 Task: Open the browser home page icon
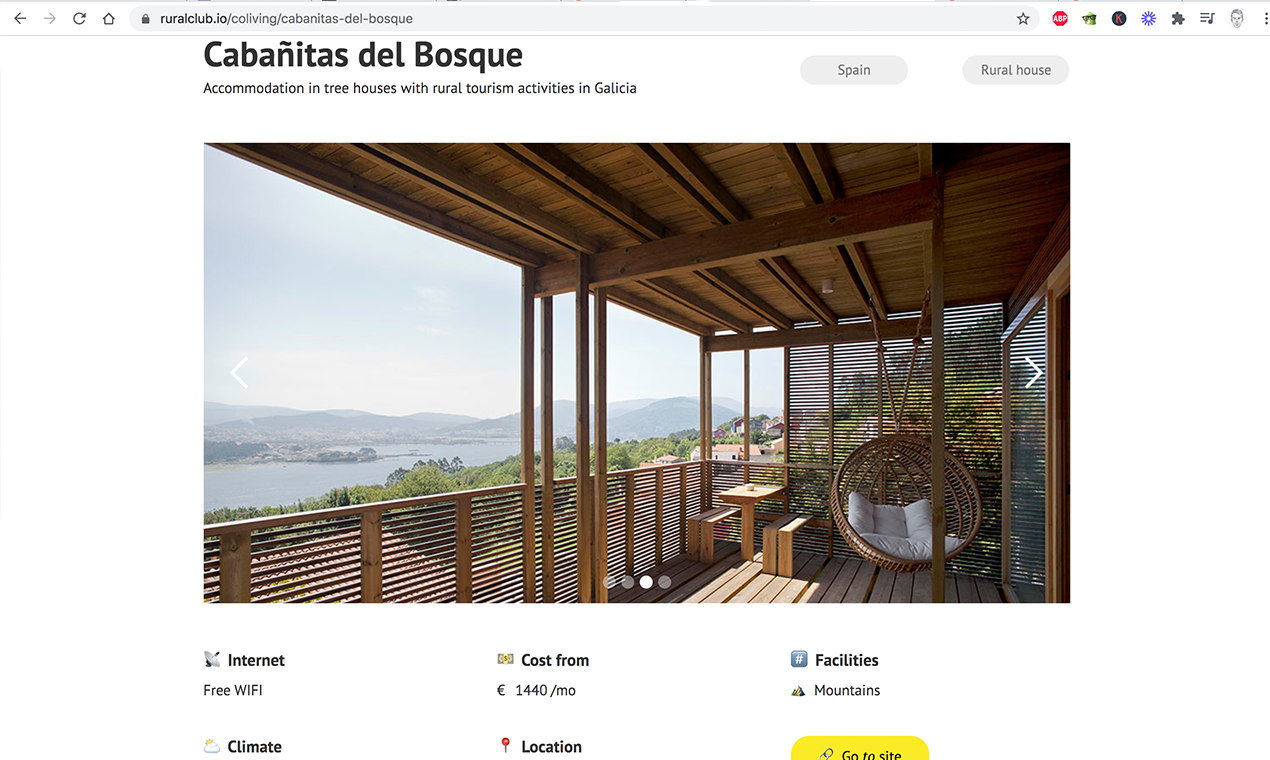[x=109, y=18]
